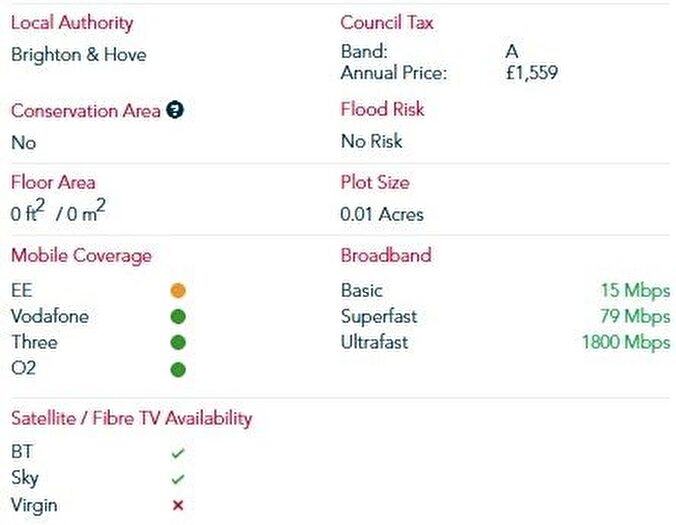Click the green Sky availability checkmark

[178, 479]
